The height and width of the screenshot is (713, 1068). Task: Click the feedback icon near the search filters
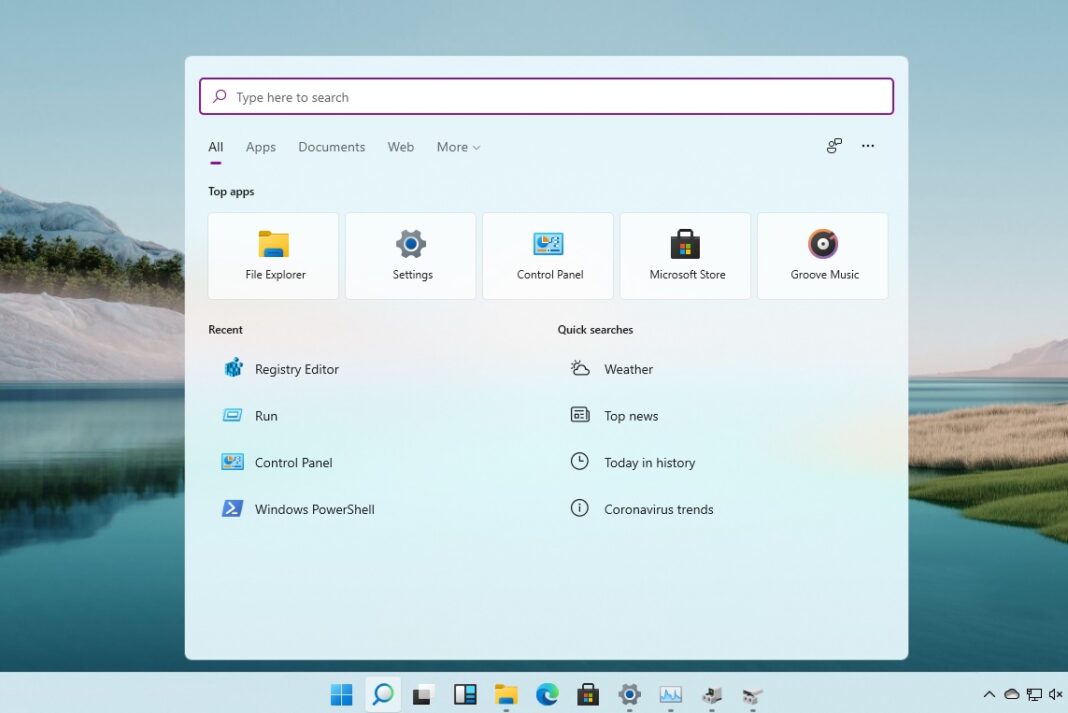pos(834,146)
